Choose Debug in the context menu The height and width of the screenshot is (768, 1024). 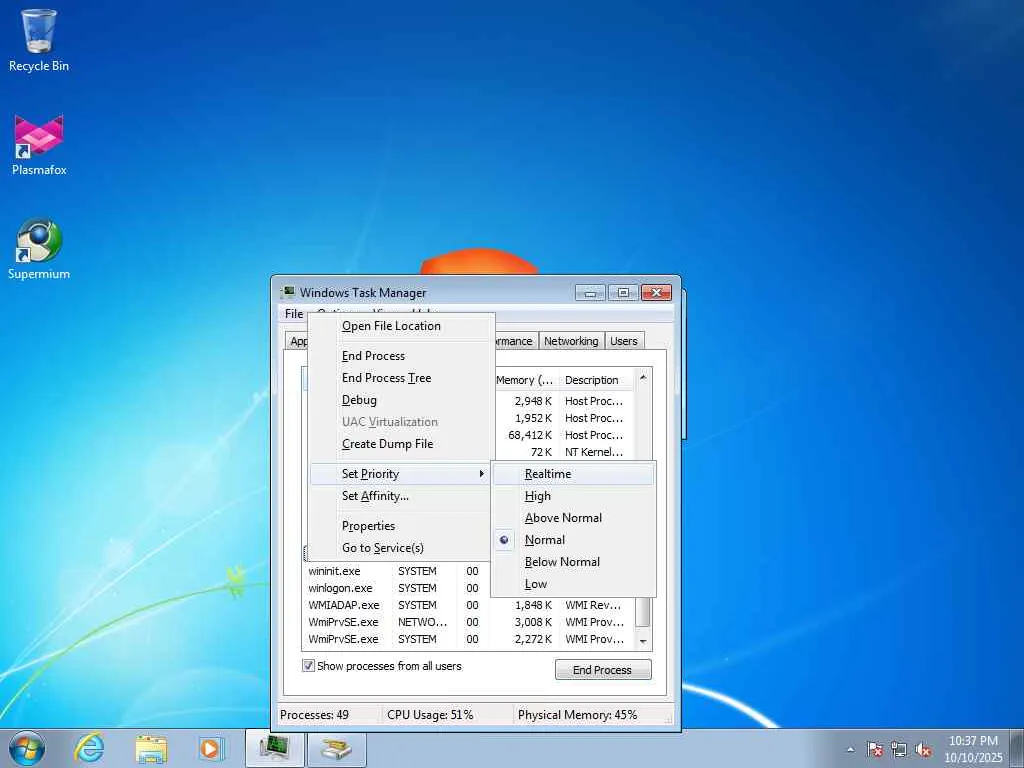pos(400,400)
